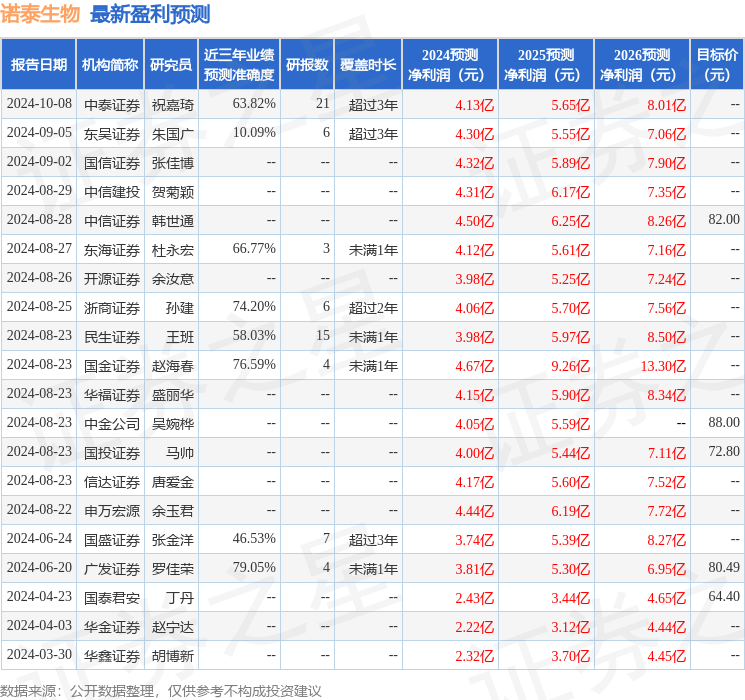This screenshot has width=745, height=700.
Task: Click the 报告日期 column header
Action: click(x=38, y=65)
